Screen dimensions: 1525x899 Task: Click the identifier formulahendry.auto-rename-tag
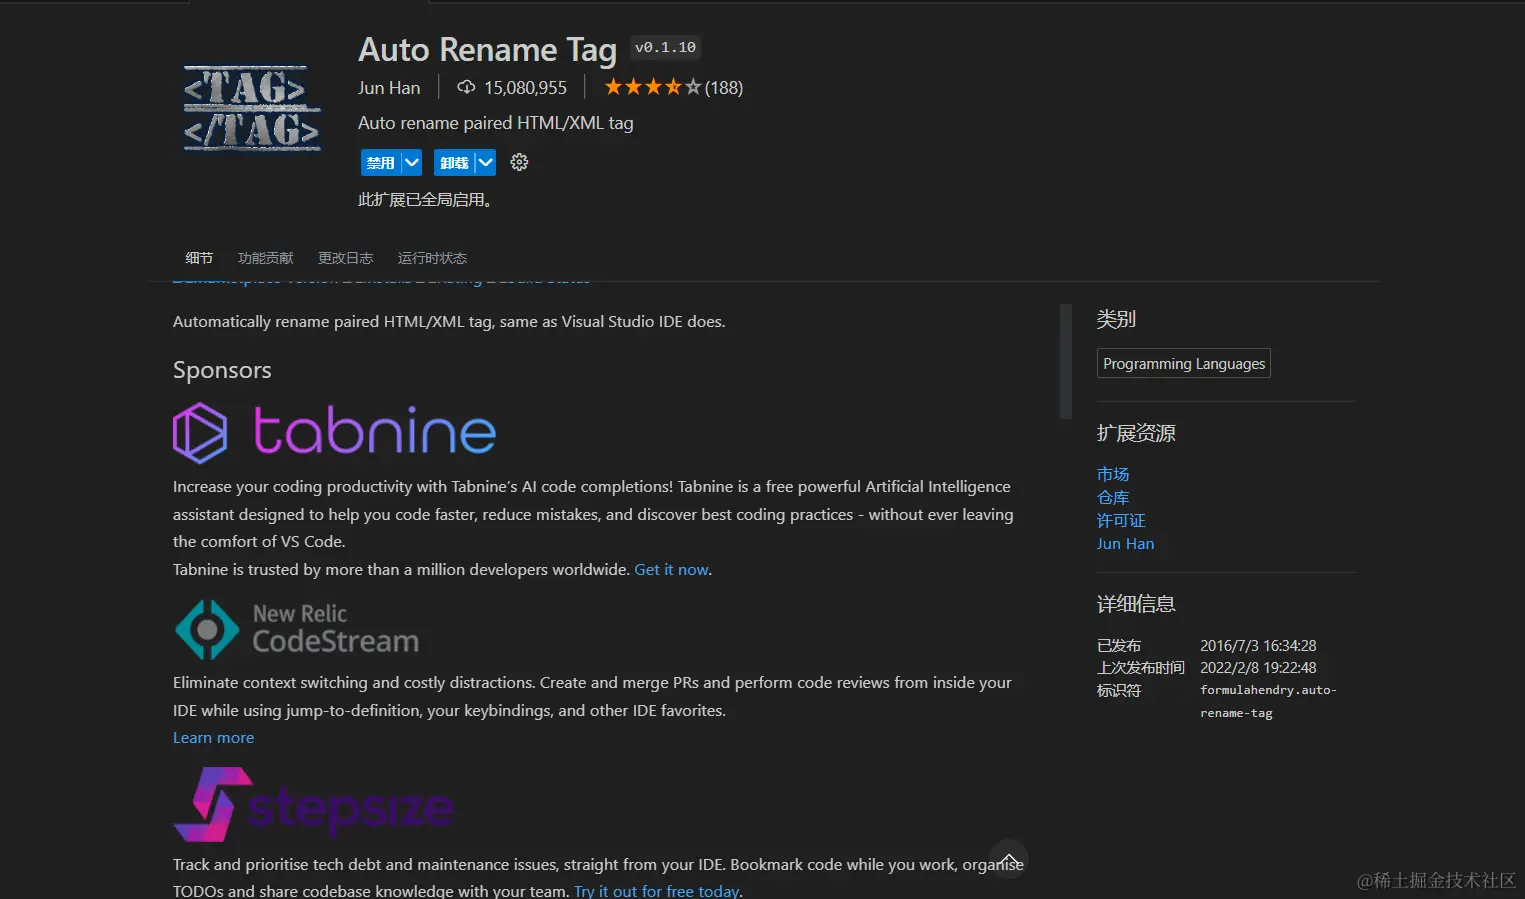[x=1268, y=701]
